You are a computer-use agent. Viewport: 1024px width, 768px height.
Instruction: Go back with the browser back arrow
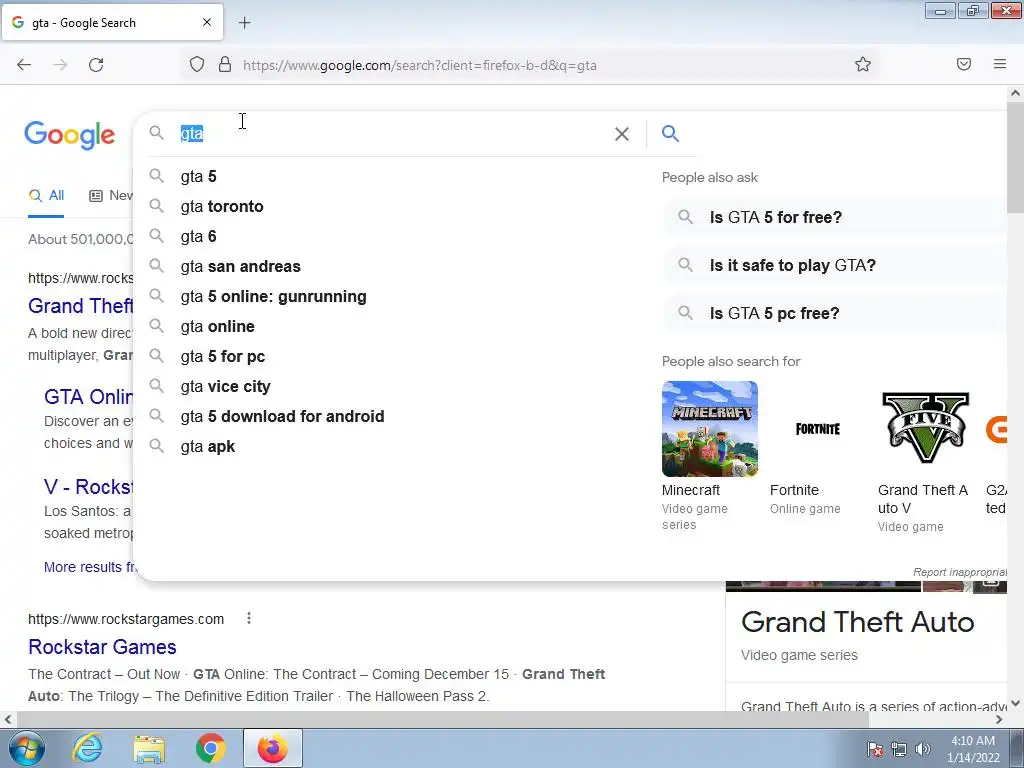pos(24,65)
